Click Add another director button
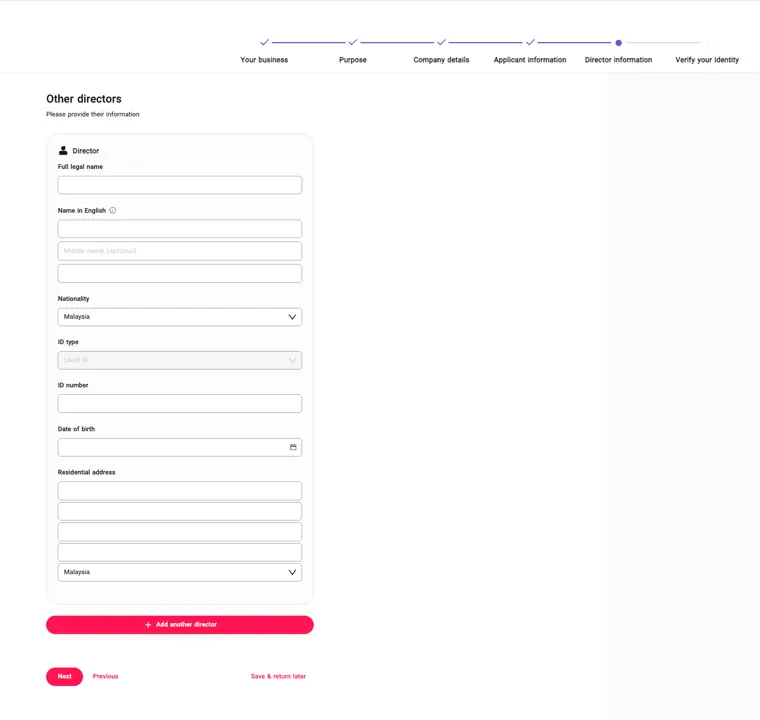The image size is (760, 720). (180, 624)
